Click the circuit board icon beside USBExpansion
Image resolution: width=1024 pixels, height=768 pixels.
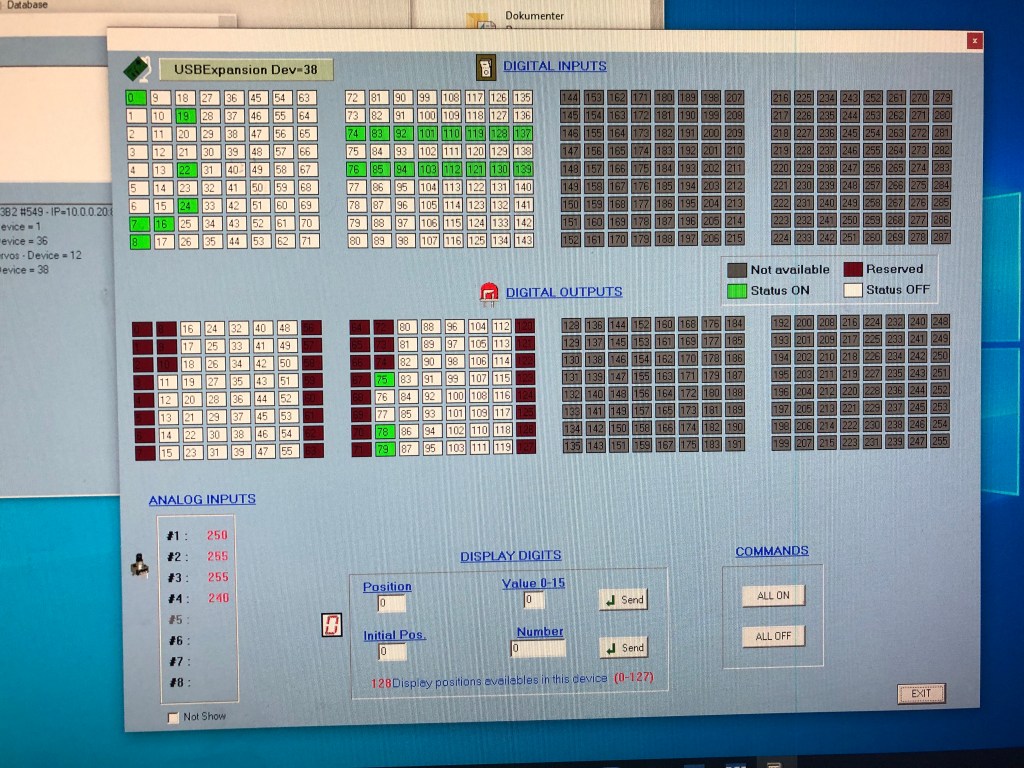[134, 69]
